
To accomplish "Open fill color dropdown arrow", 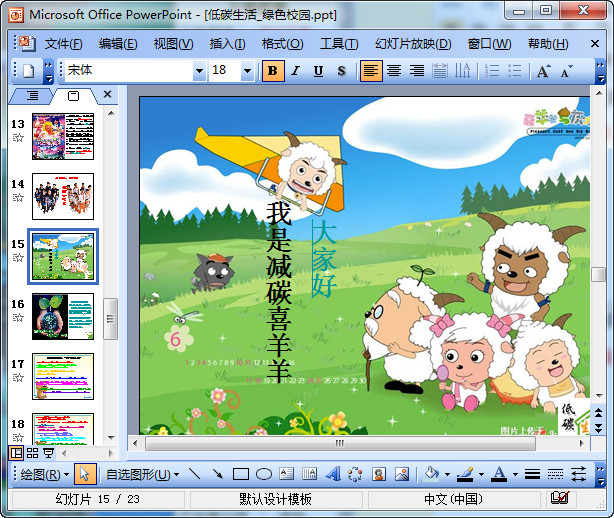I will pos(447,475).
